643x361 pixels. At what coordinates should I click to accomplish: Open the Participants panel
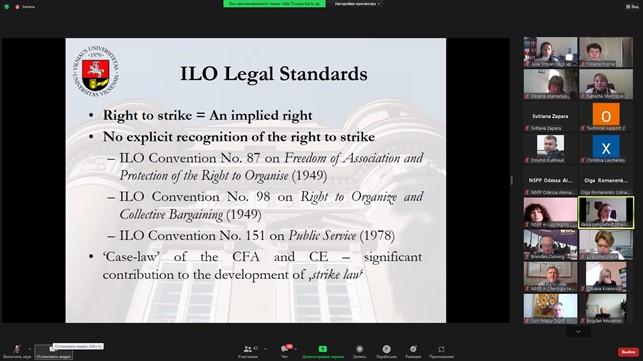[248, 351]
